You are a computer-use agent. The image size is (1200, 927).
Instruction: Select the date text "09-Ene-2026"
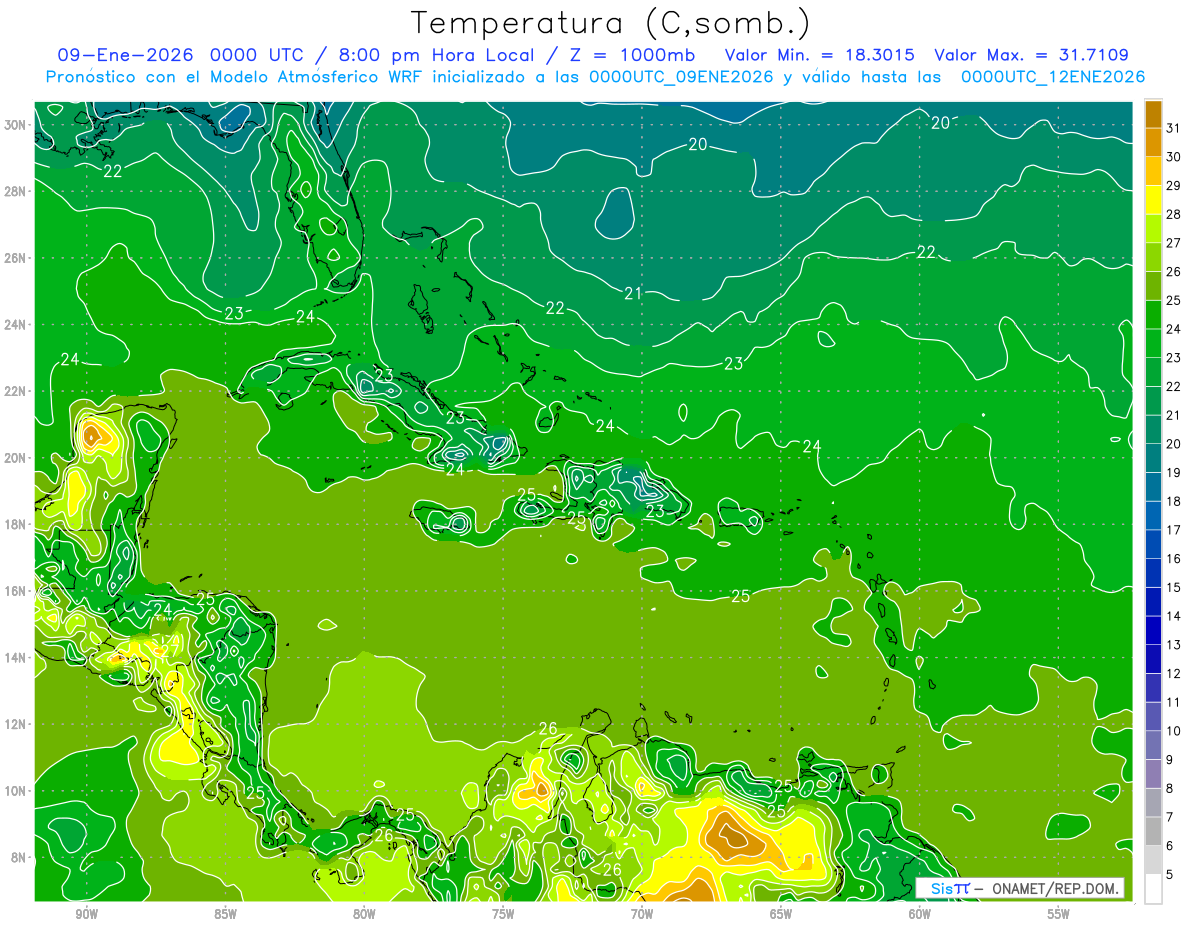click(x=125, y=55)
